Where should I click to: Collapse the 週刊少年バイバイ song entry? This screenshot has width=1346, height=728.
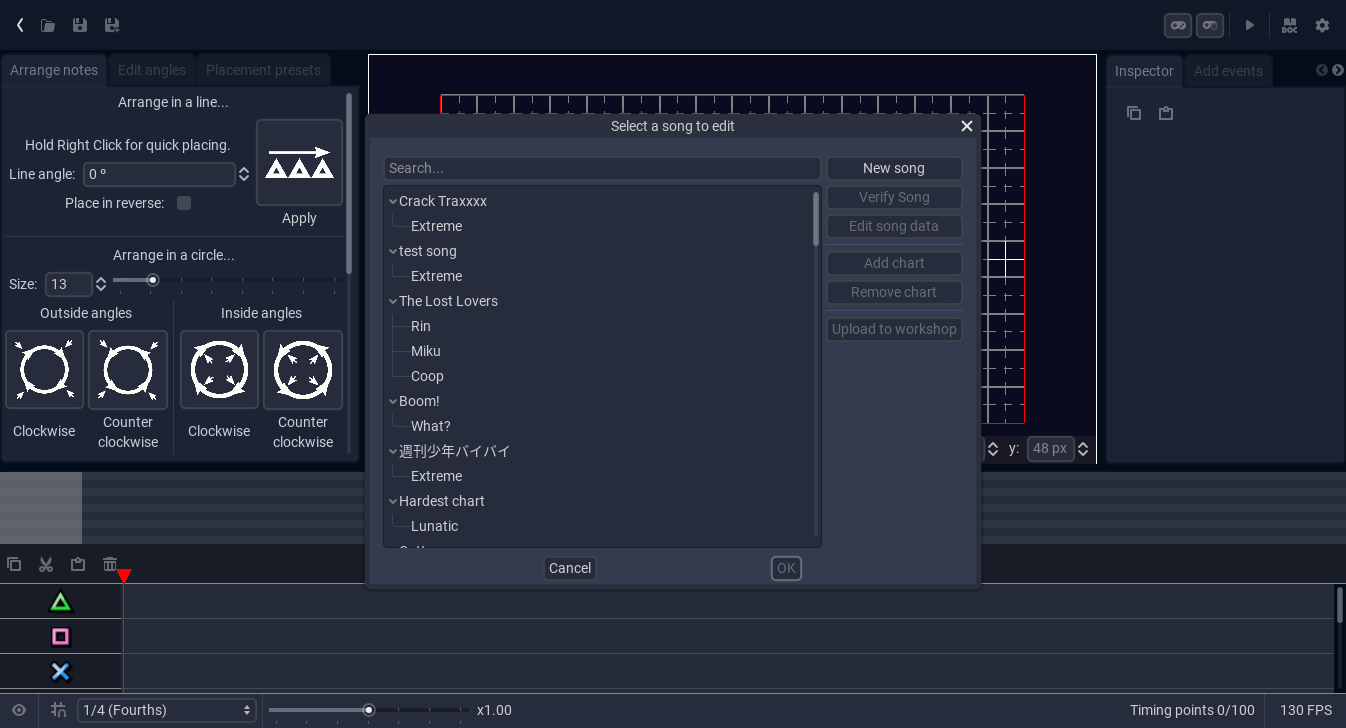(x=393, y=451)
